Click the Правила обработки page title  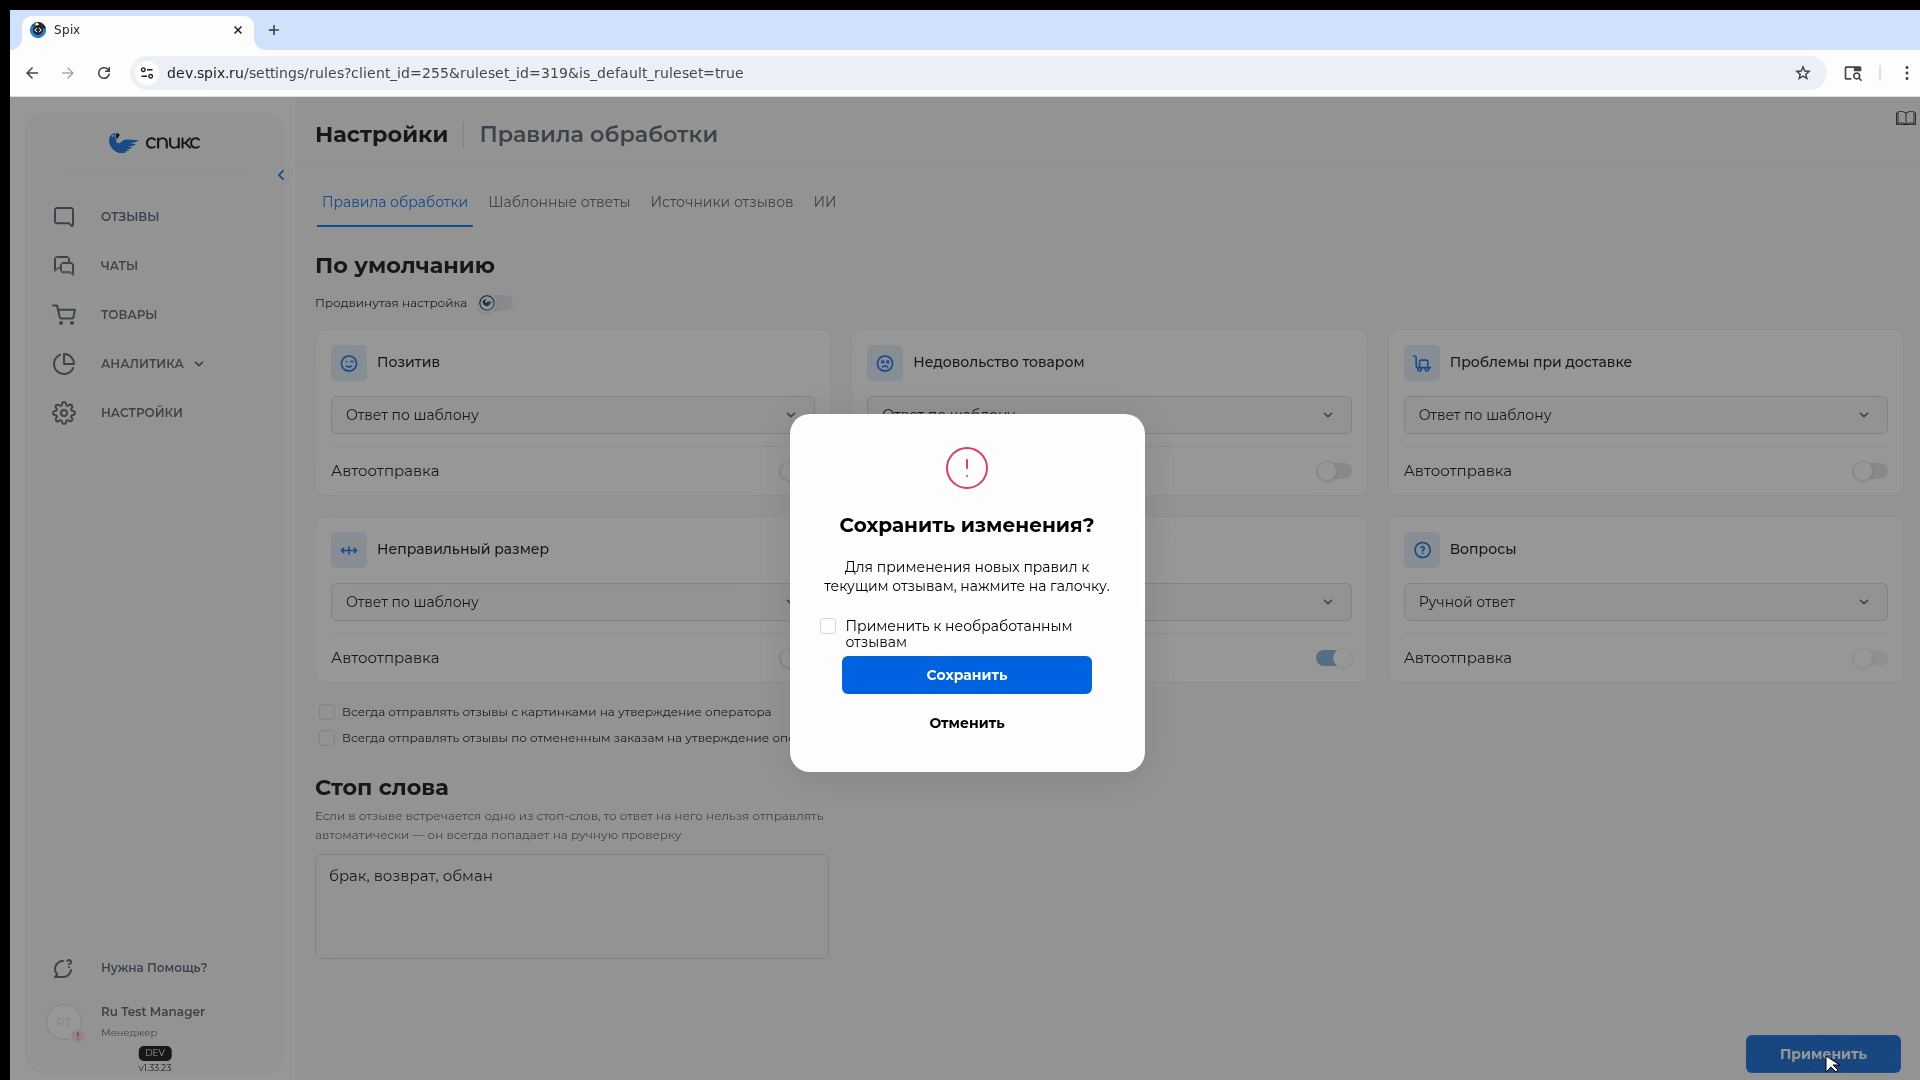[x=598, y=135]
